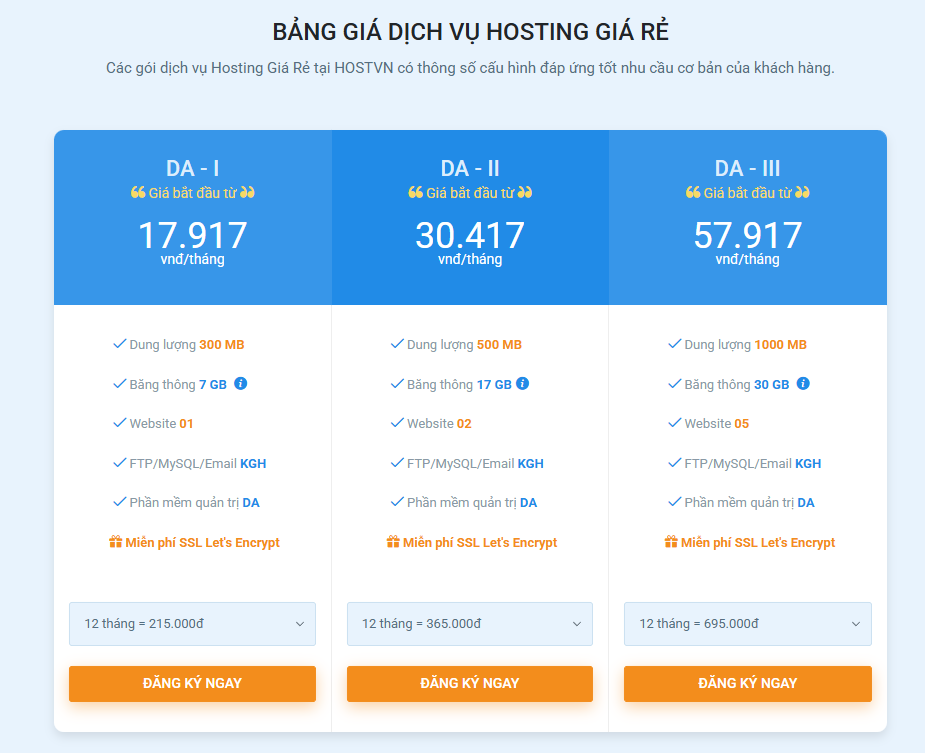Click the info icon beside Băng thông 17 GB
Viewport: 925px width, 753px height.
[523, 383]
